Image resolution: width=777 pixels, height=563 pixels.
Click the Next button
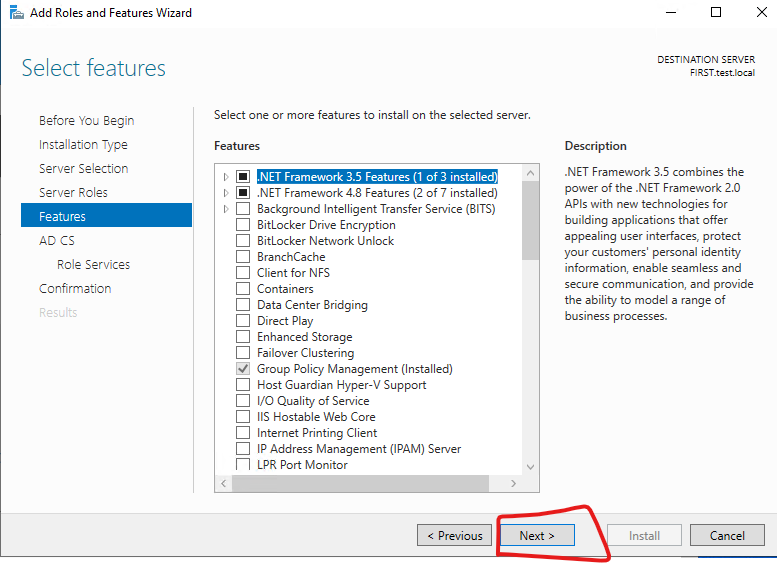point(537,535)
